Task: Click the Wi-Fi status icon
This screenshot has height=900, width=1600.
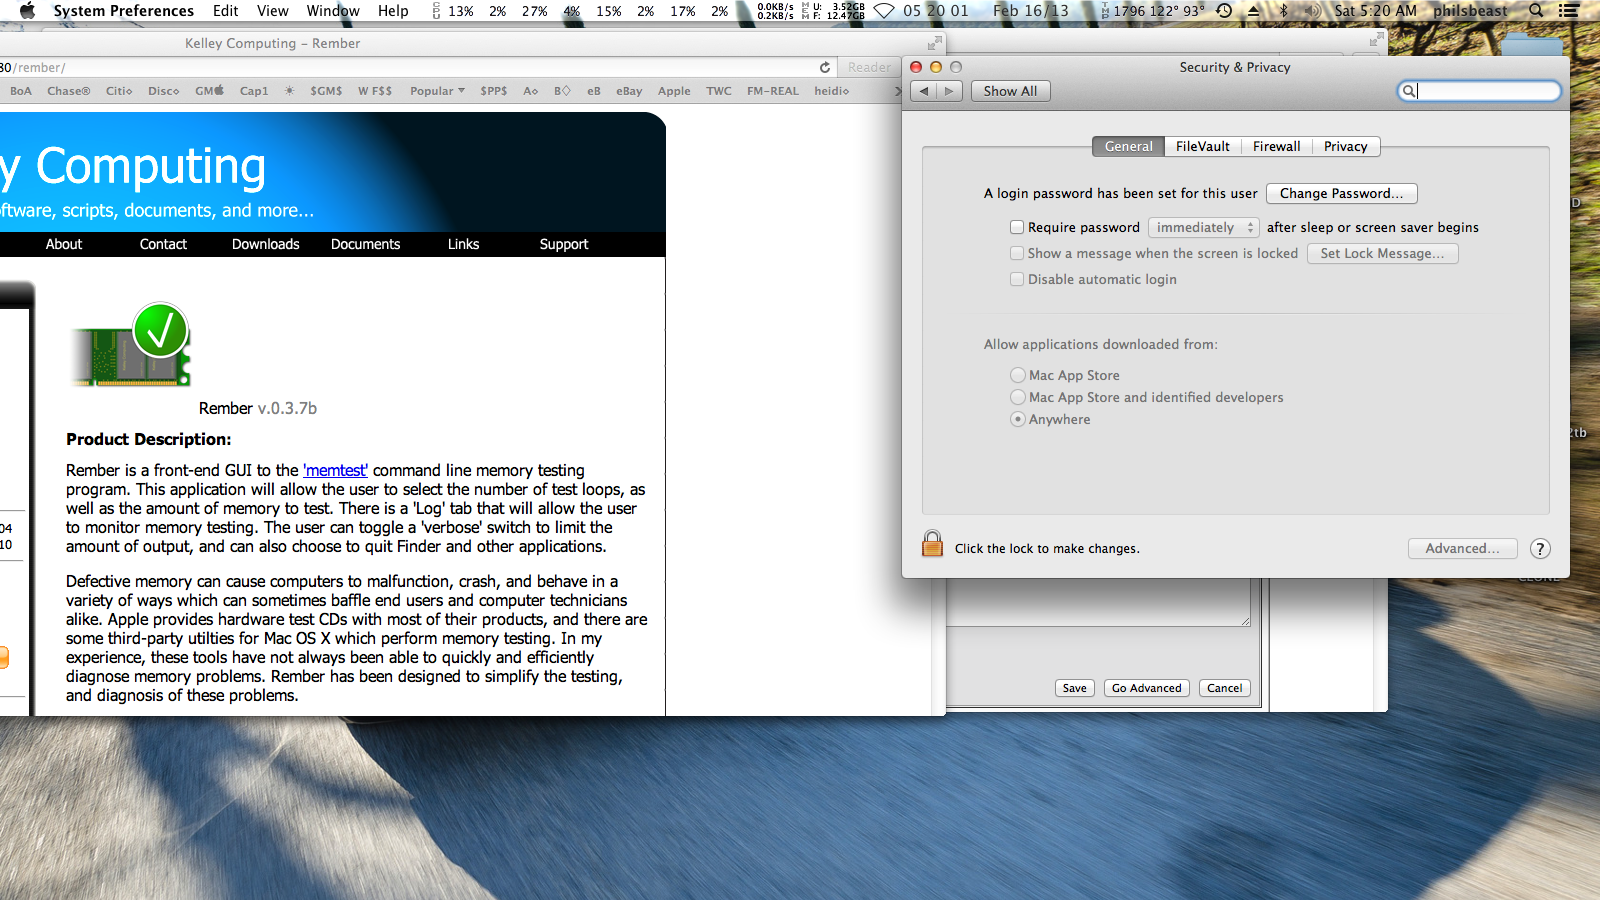Action: coord(884,10)
